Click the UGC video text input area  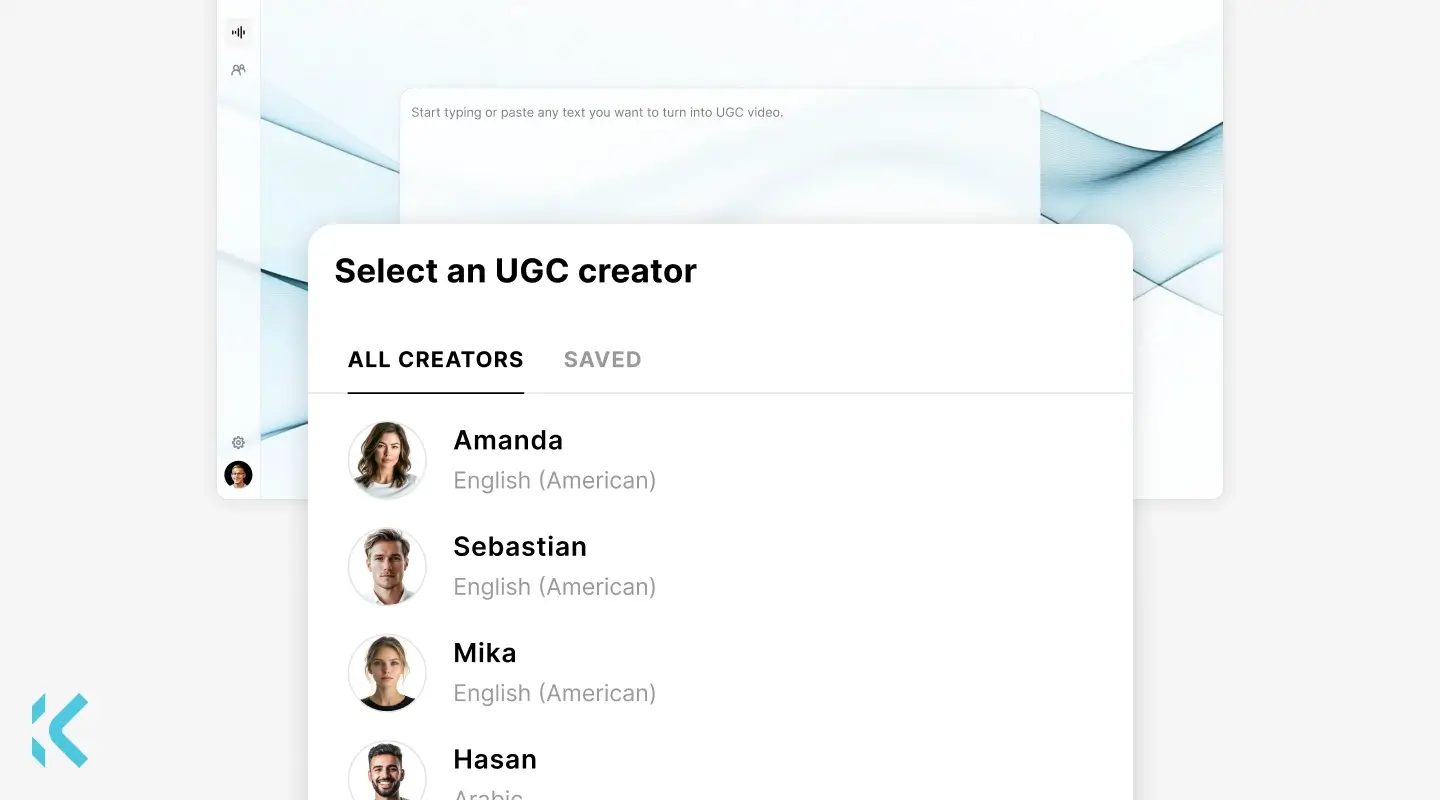719,160
